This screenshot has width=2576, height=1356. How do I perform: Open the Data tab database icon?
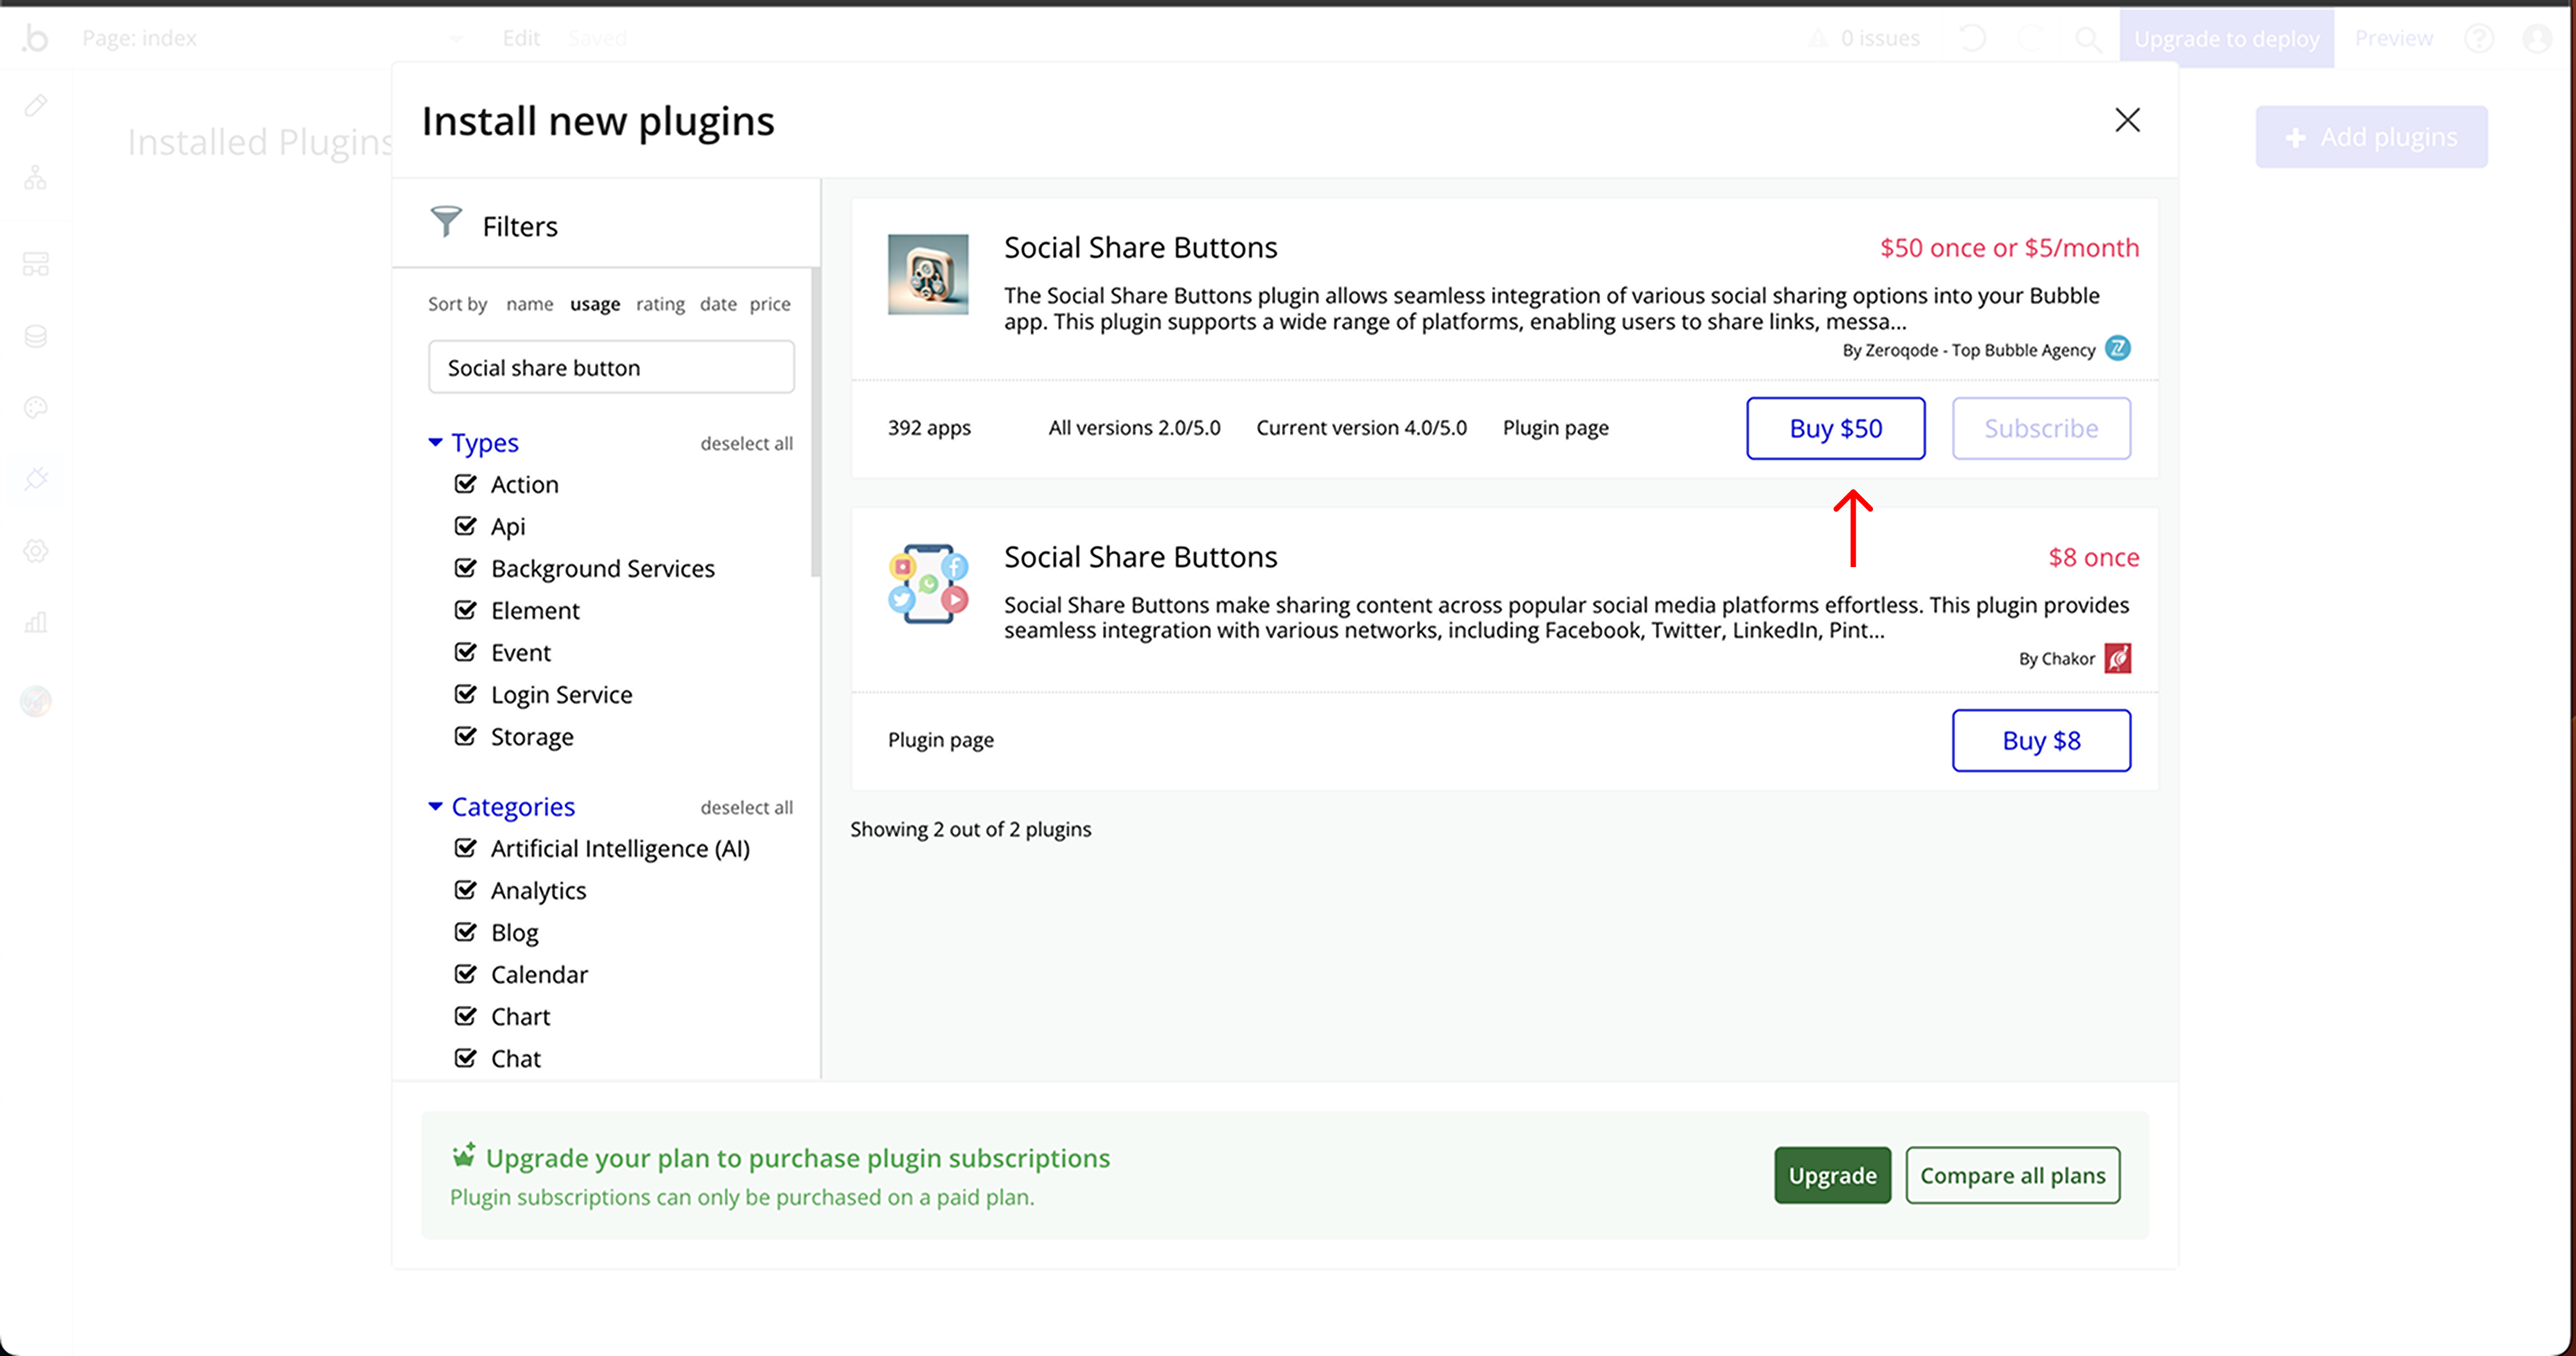coord(36,336)
